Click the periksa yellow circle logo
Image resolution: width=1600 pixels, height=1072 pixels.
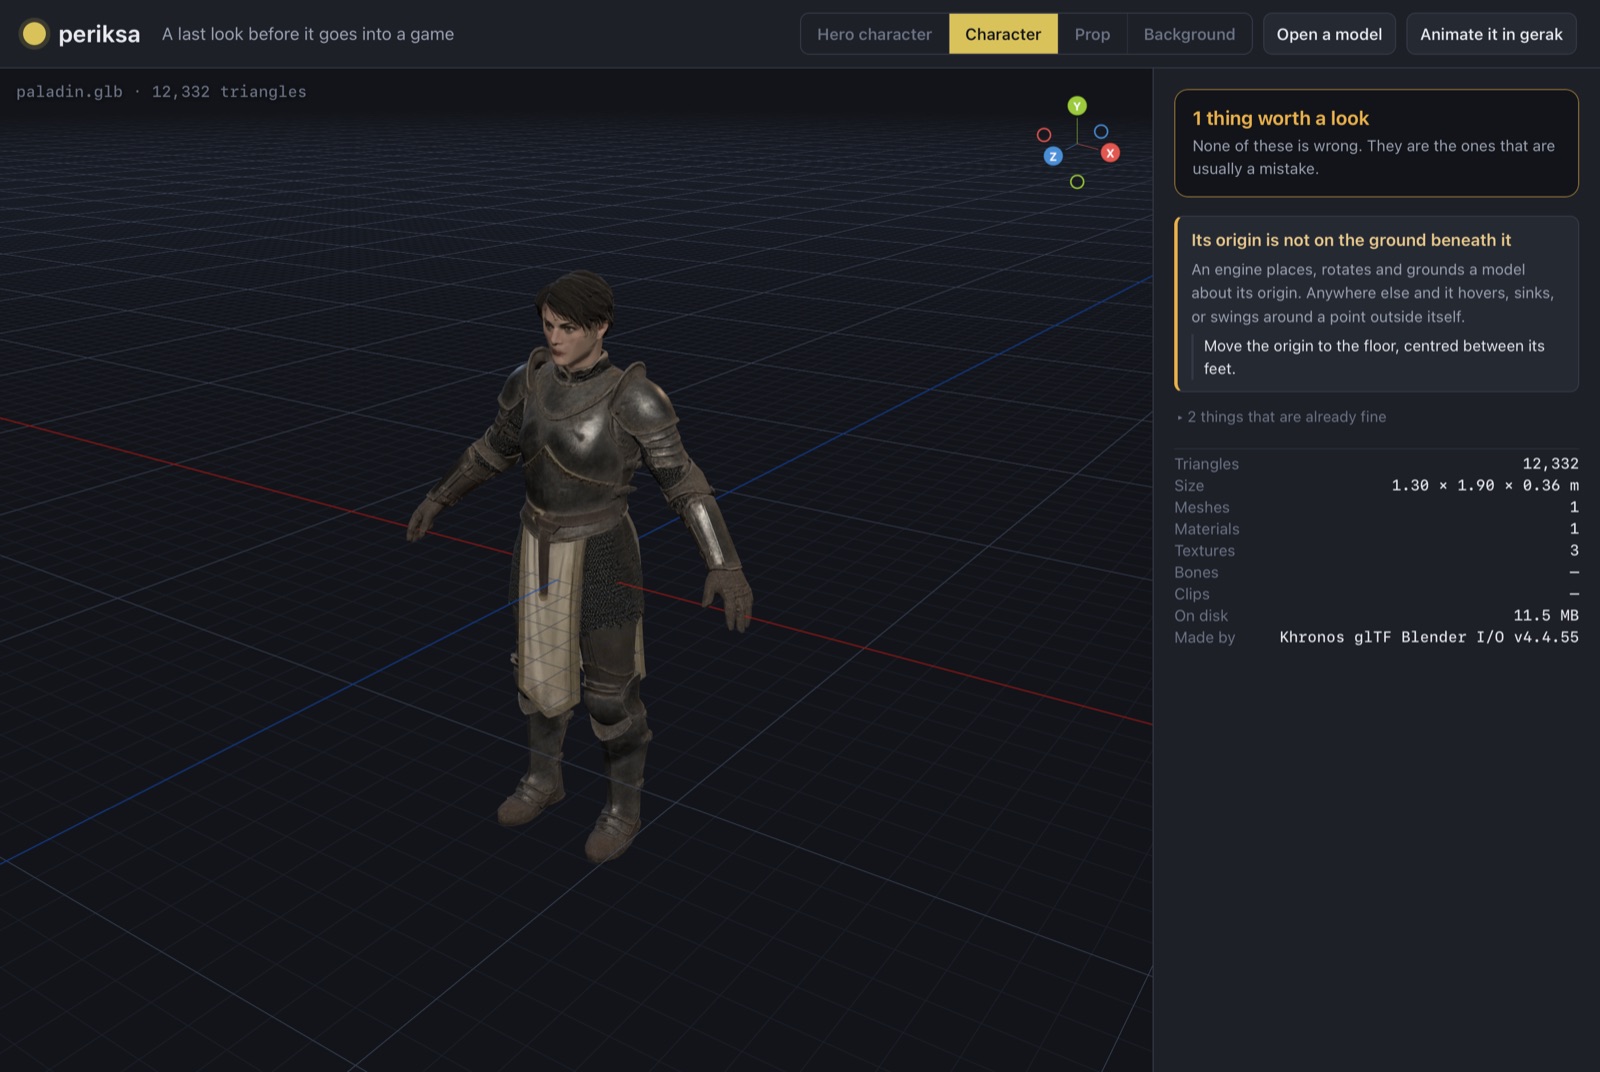tap(34, 34)
